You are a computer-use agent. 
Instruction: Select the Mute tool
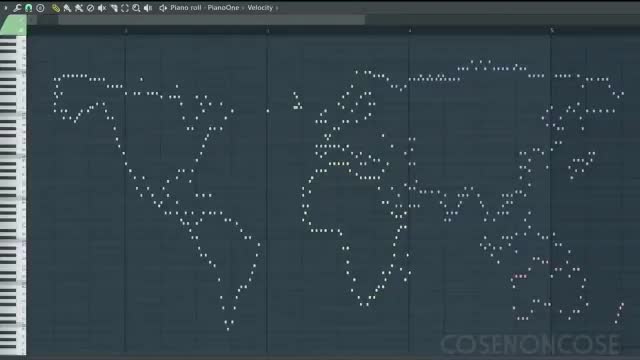click(102, 8)
